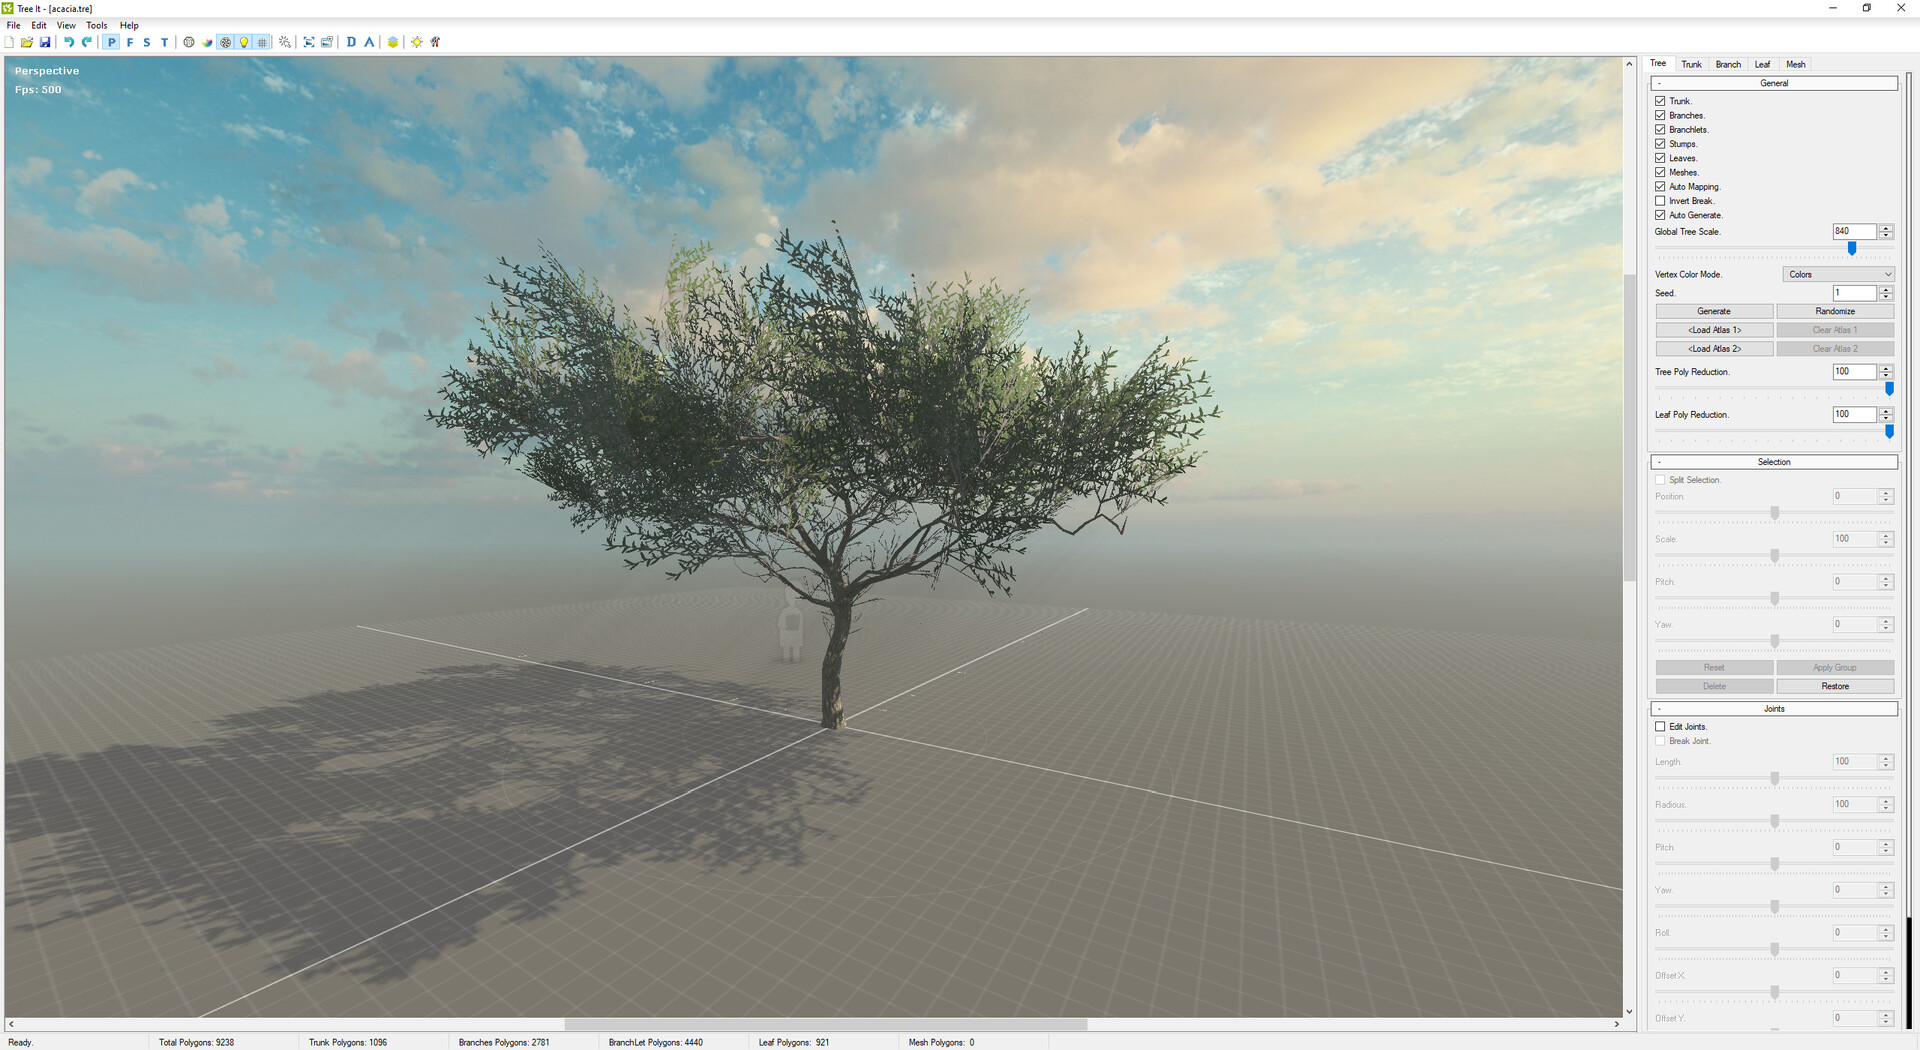Collapse the Joints section header
This screenshot has height=1050, width=1920.
(1773, 709)
